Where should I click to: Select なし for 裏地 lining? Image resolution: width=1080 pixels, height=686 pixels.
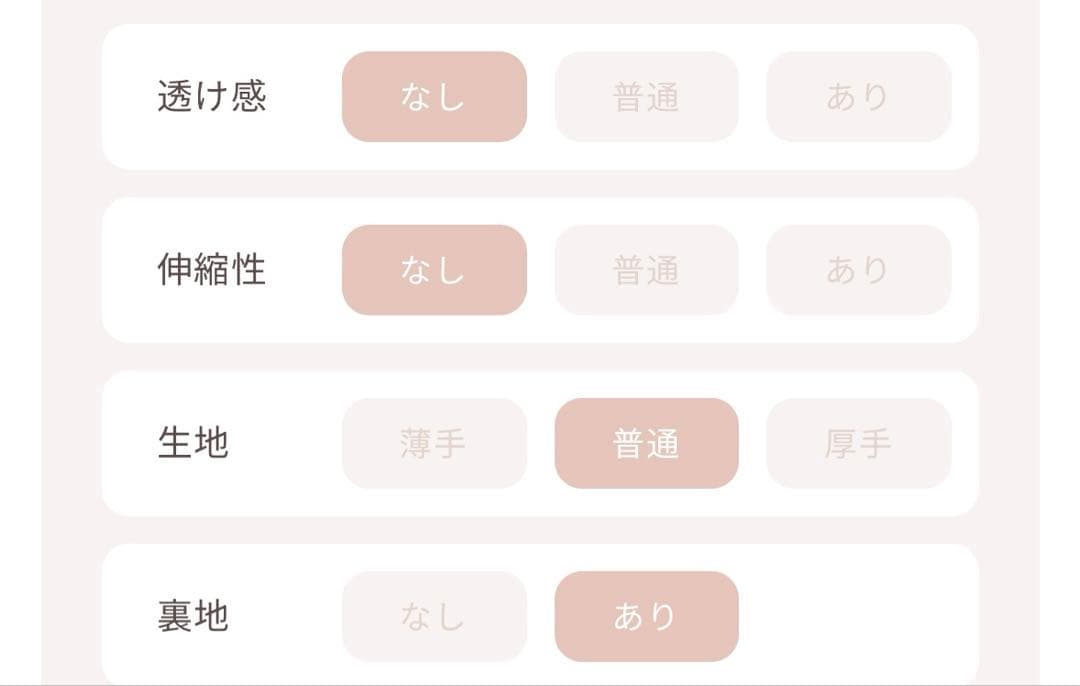(434, 616)
